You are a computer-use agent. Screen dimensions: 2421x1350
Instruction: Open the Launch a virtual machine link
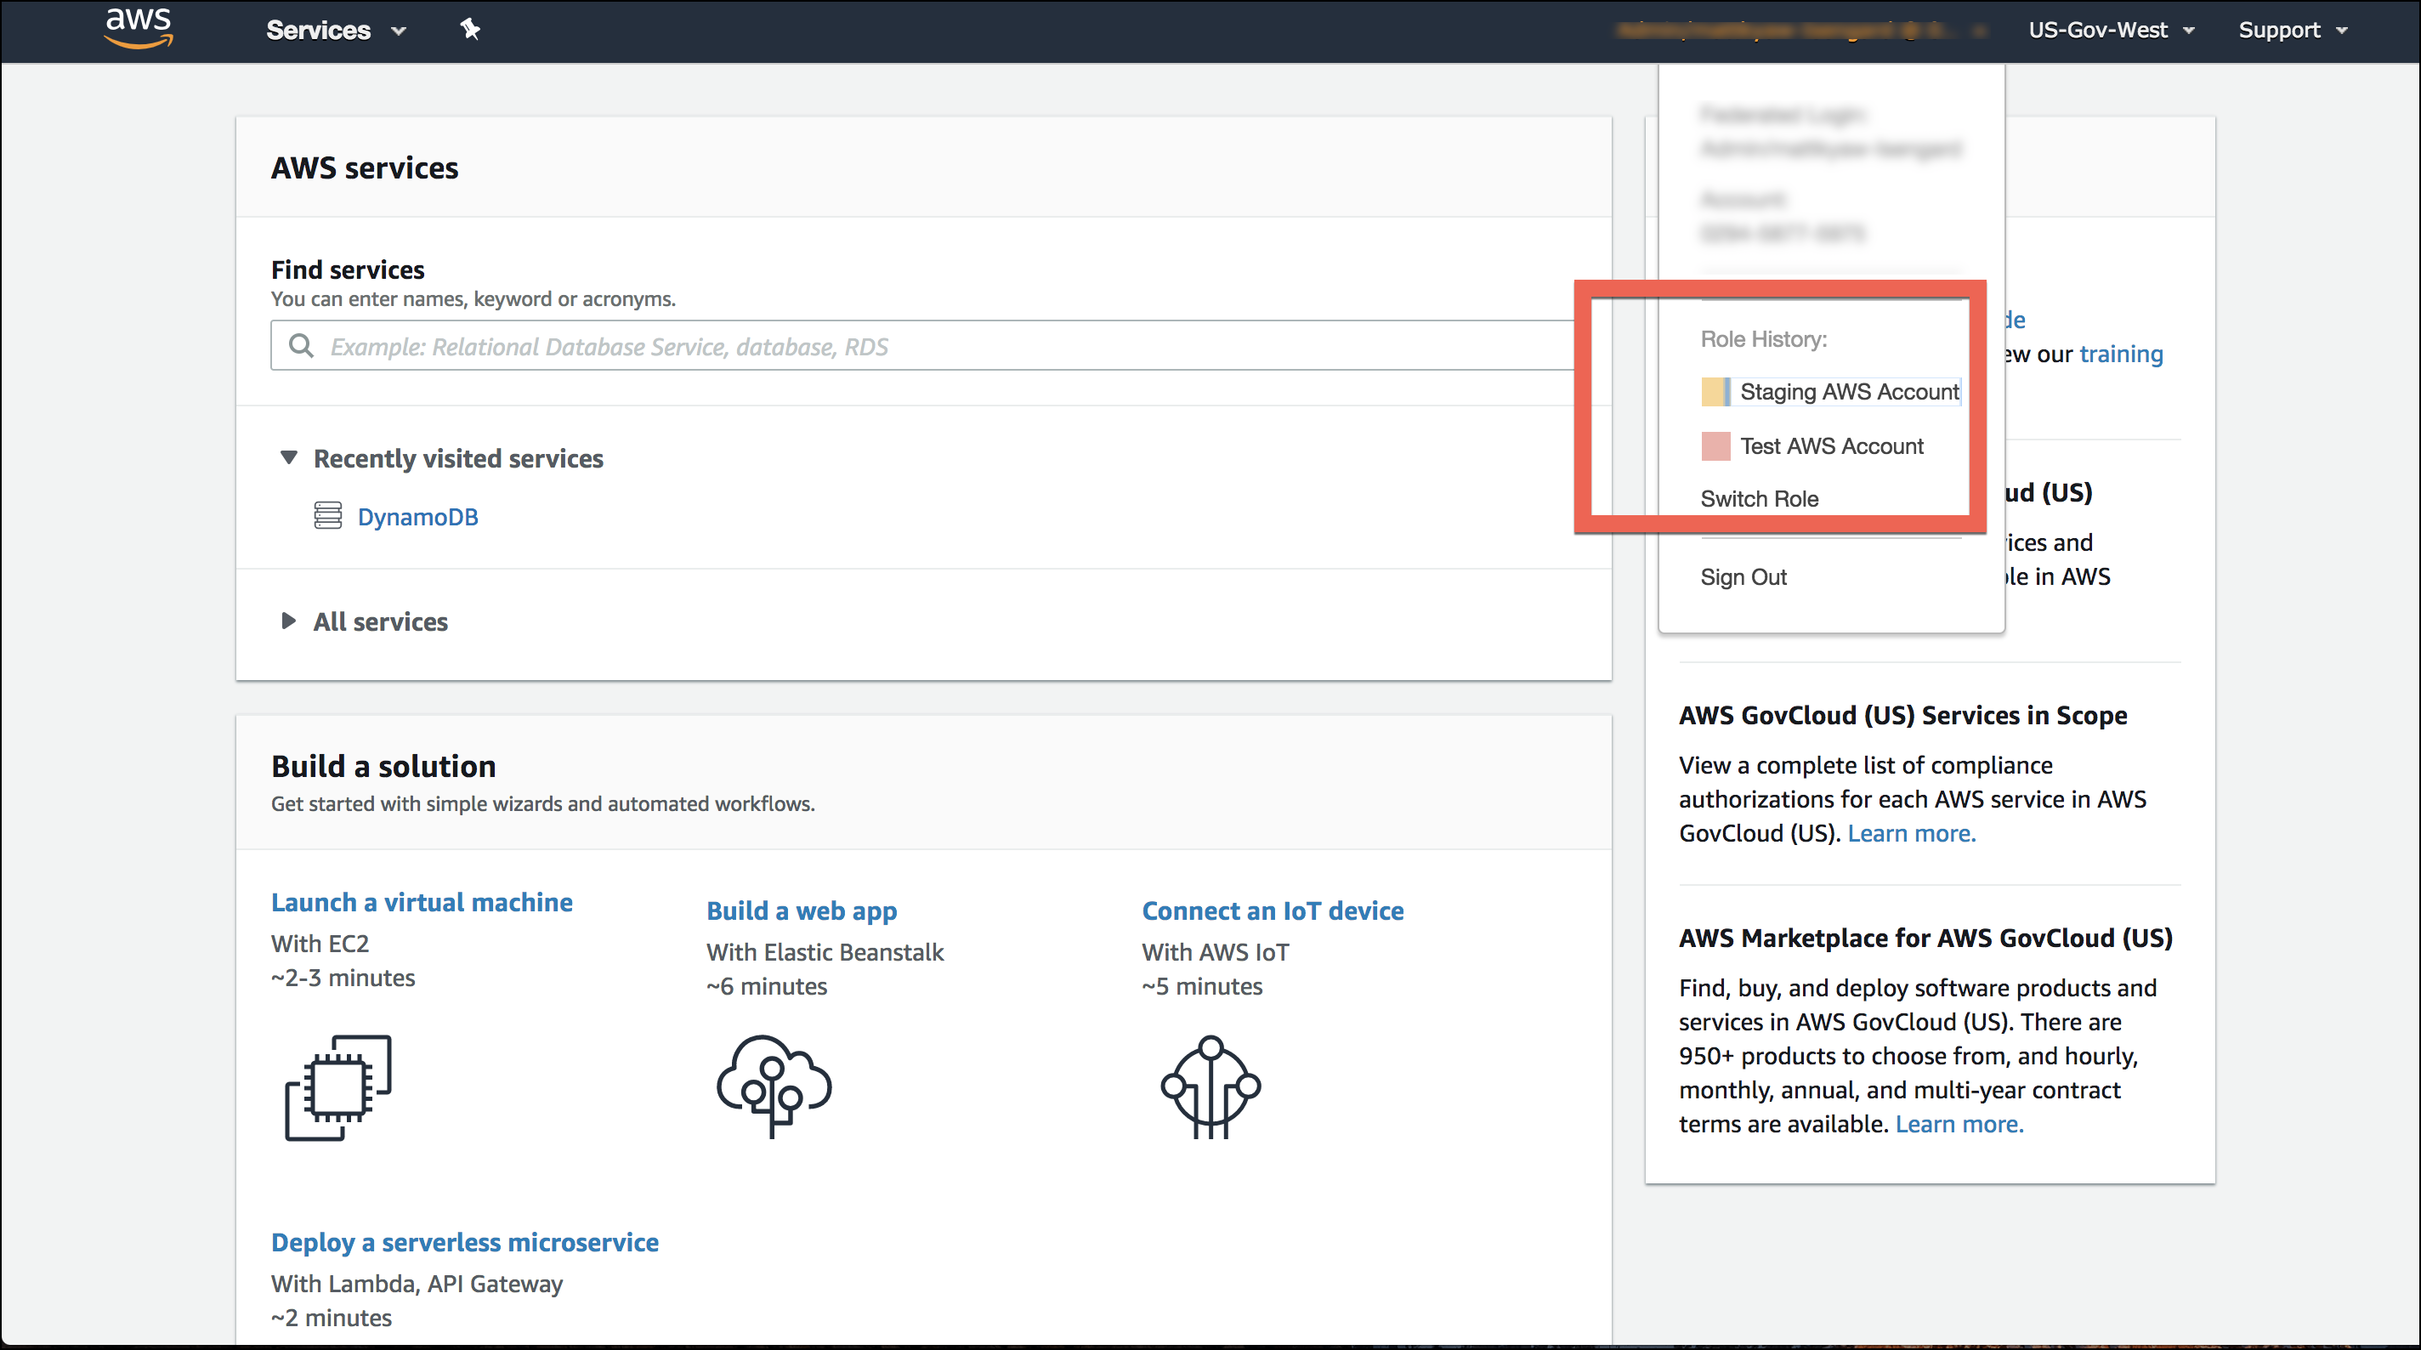click(421, 902)
